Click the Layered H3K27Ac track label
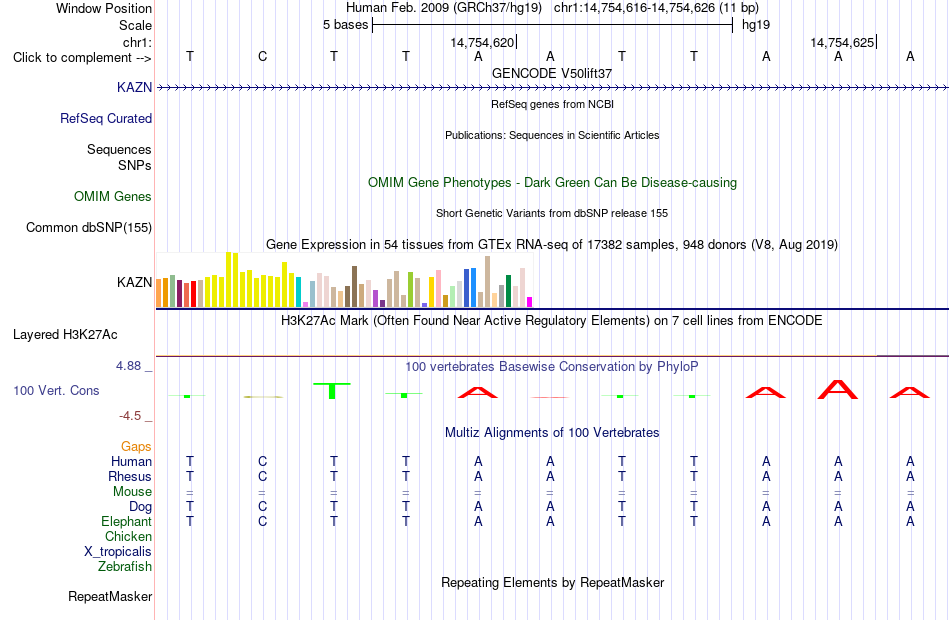The image size is (950, 620). click(65, 335)
